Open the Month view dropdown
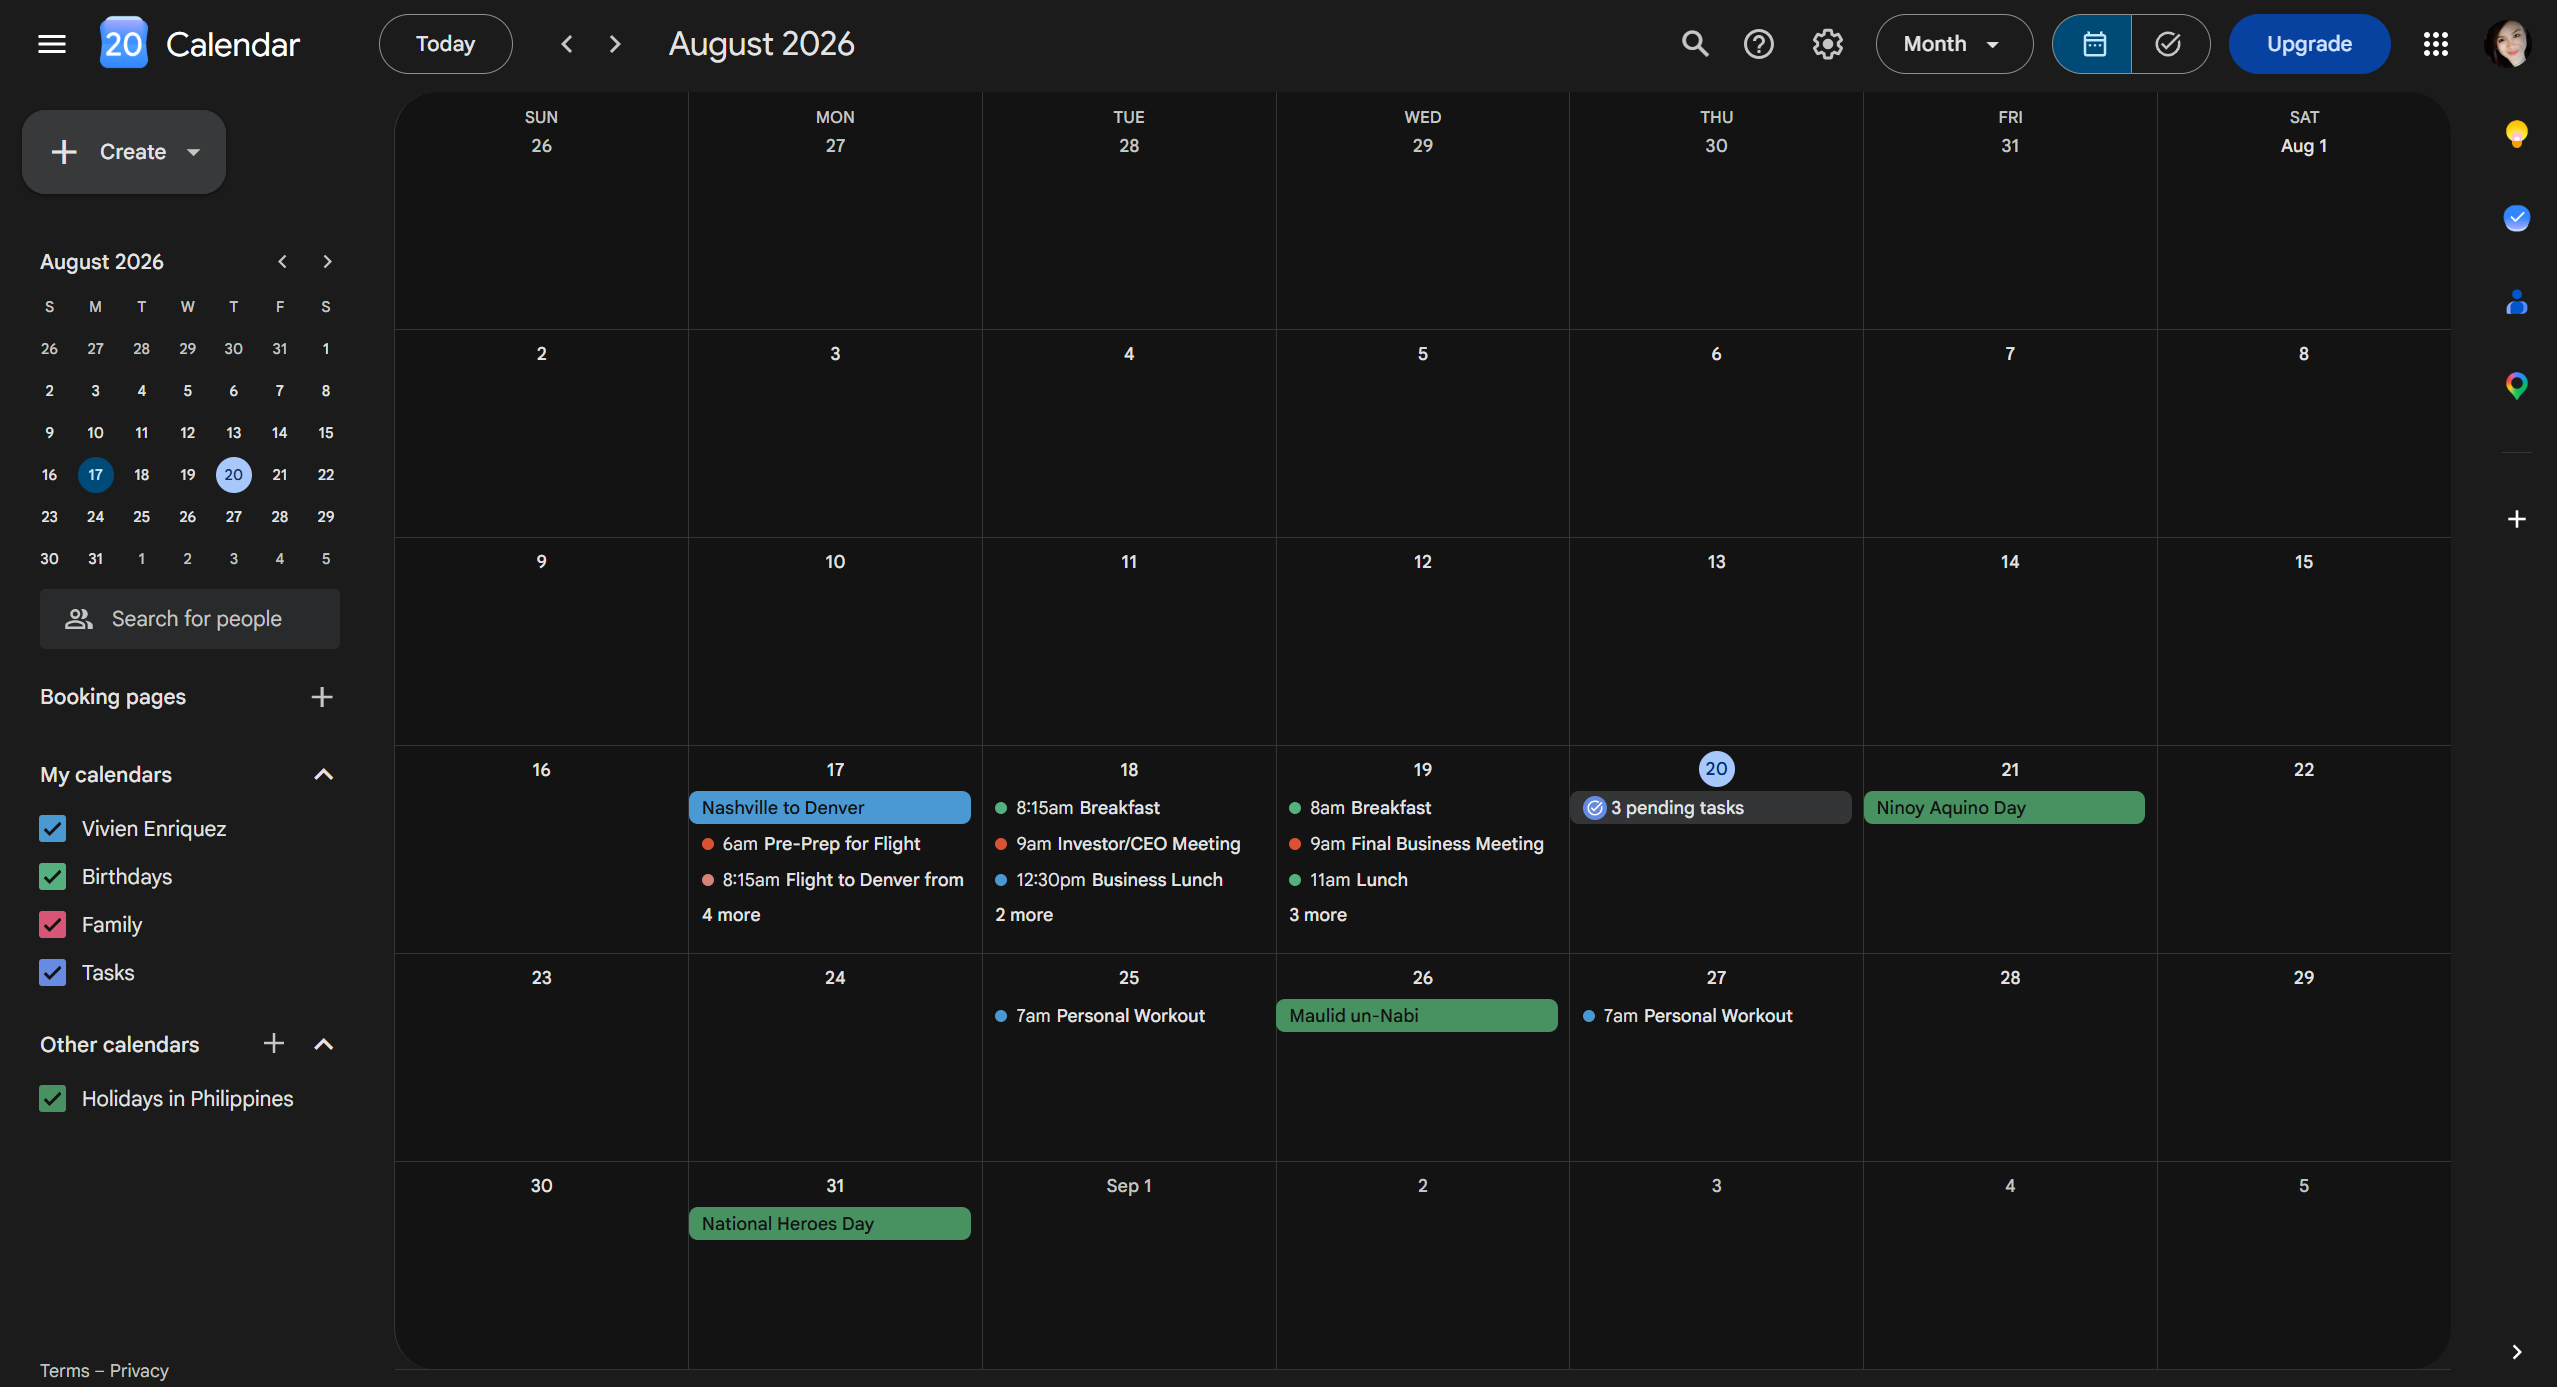 [x=1954, y=44]
